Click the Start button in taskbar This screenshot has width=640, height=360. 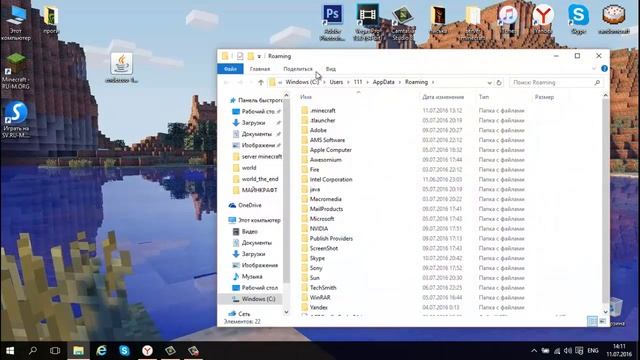pos(10,351)
